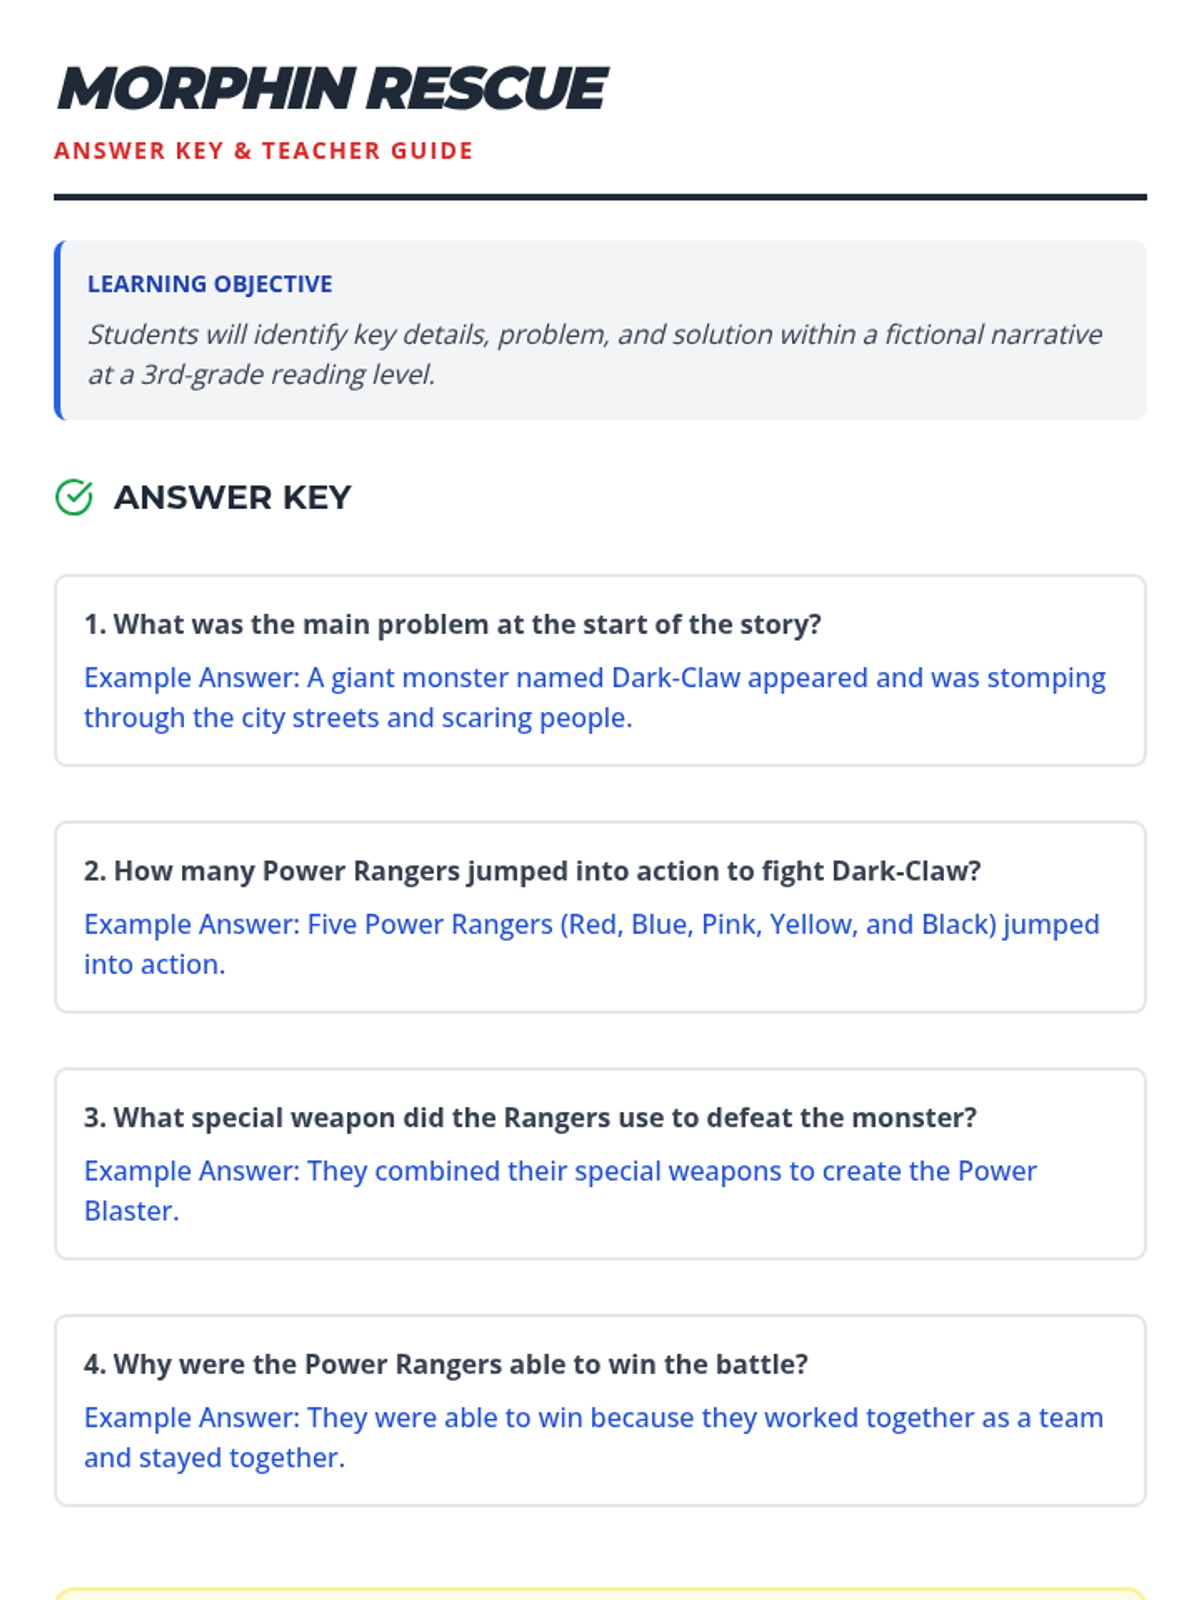This screenshot has width=1200, height=1600.
Task: Select the Power Blaster example answer
Action: [x=561, y=1191]
